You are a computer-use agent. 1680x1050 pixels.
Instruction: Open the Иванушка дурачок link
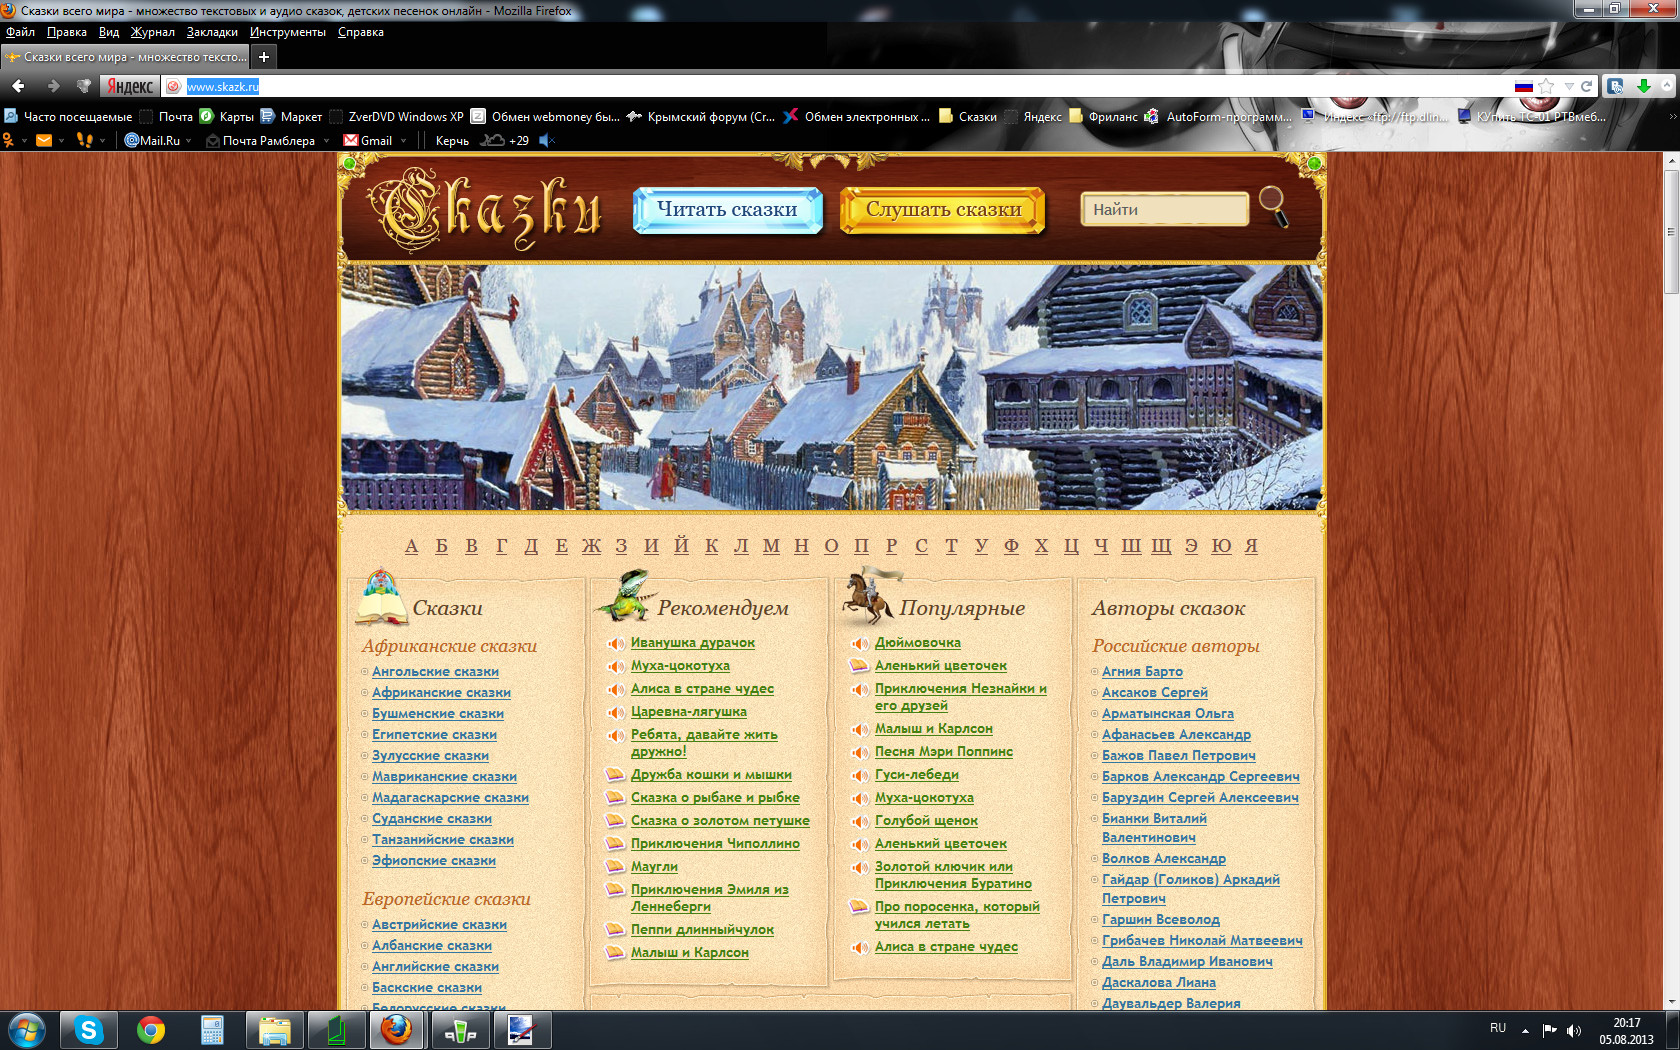click(693, 643)
